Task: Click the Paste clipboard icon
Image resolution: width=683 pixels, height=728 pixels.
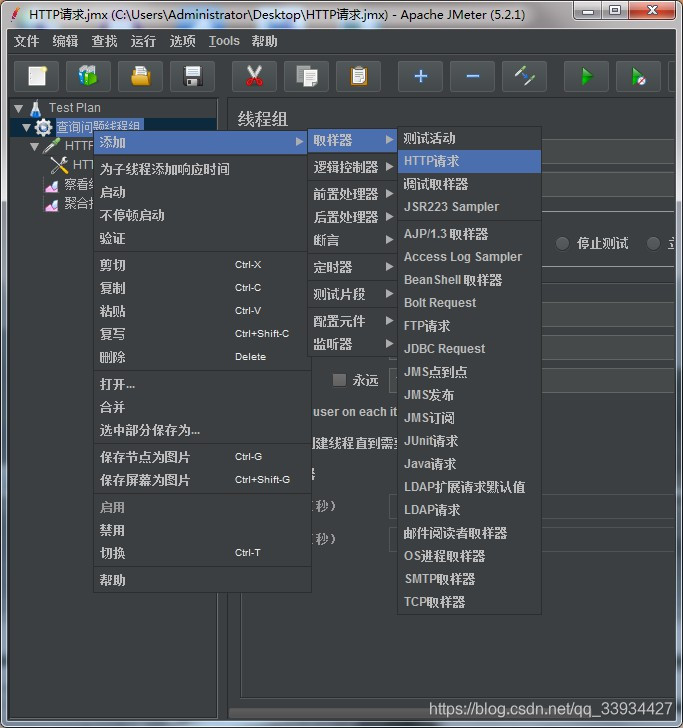Action: (358, 76)
